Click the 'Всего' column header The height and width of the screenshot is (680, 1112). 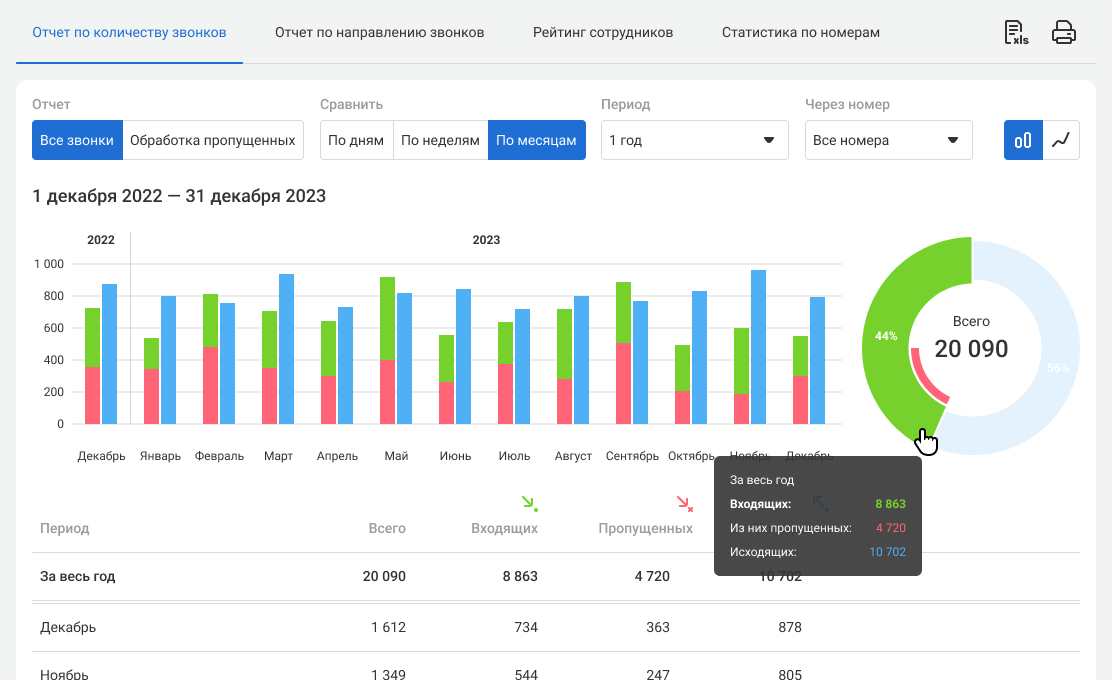pyautogui.click(x=386, y=528)
